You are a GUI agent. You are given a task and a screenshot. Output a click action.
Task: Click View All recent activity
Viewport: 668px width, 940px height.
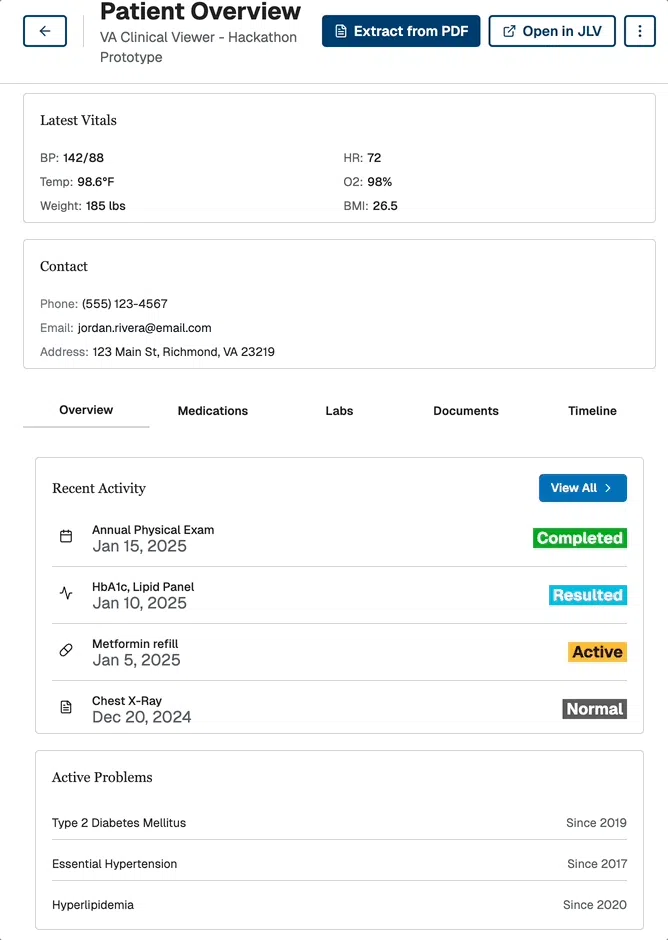tap(582, 488)
